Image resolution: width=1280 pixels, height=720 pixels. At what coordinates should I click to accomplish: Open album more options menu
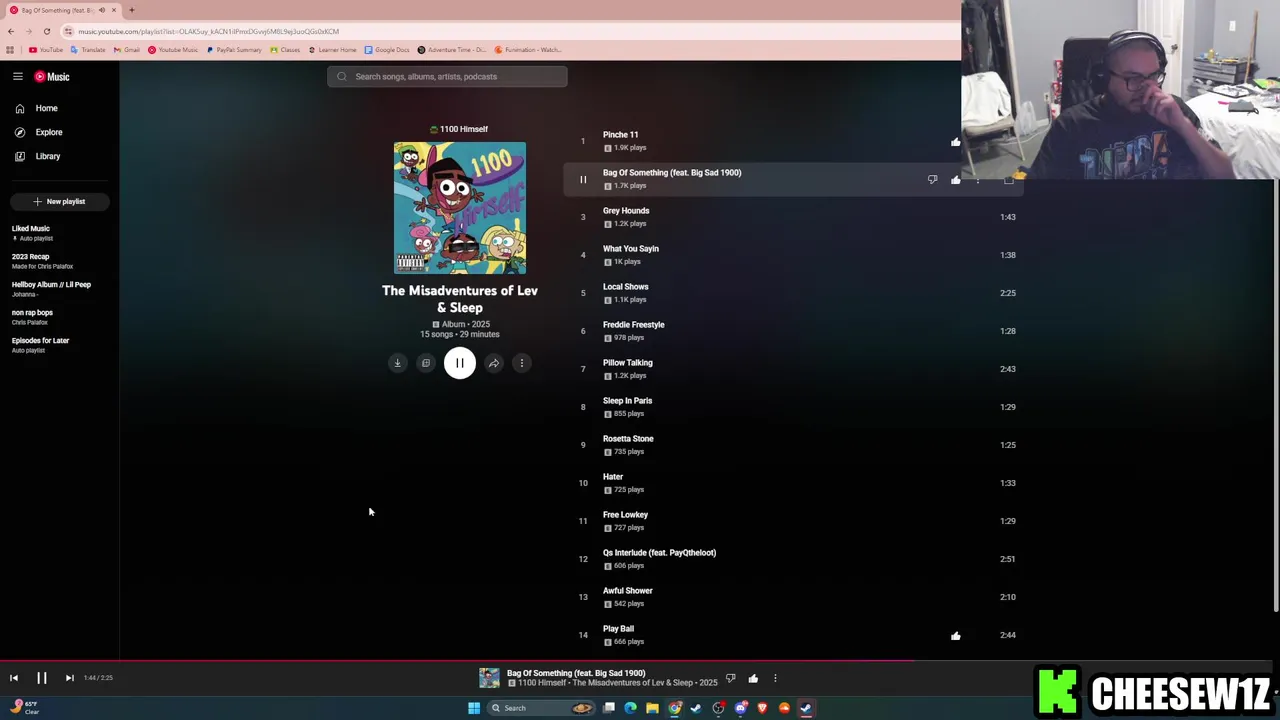tap(522, 363)
